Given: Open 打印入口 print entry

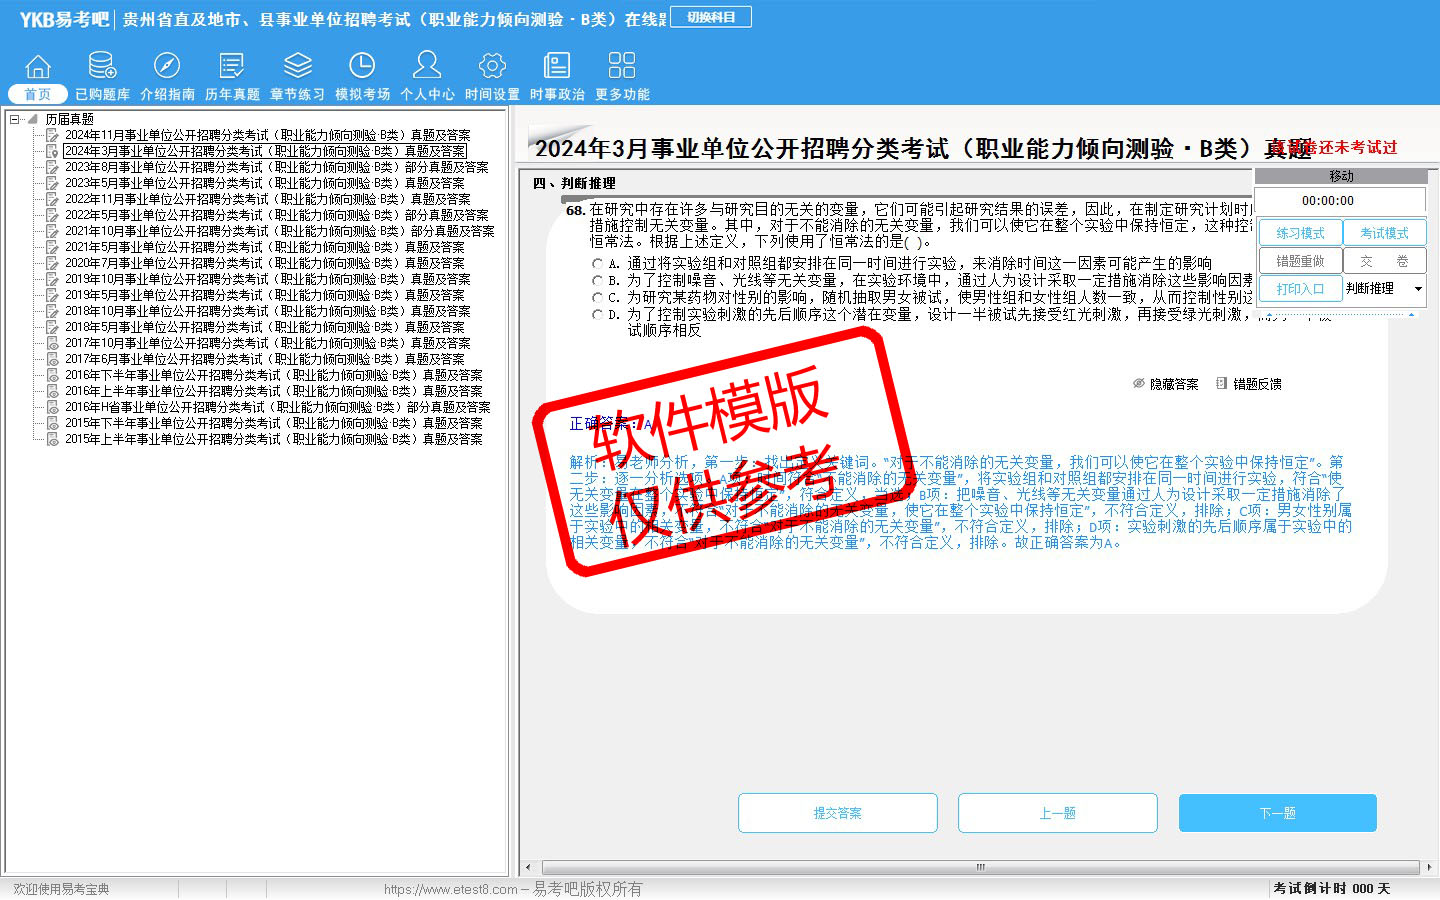Looking at the screenshot, I should pyautogui.click(x=1300, y=289).
